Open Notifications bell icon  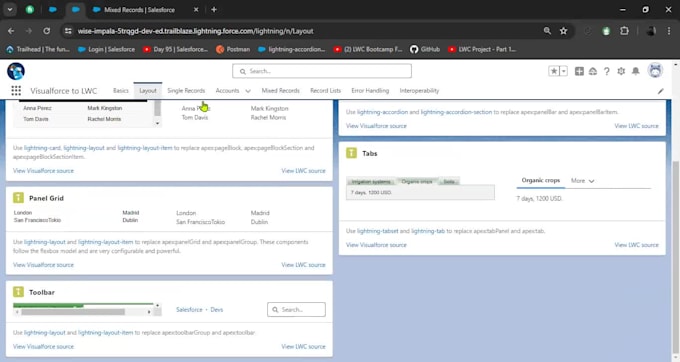click(635, 71)
